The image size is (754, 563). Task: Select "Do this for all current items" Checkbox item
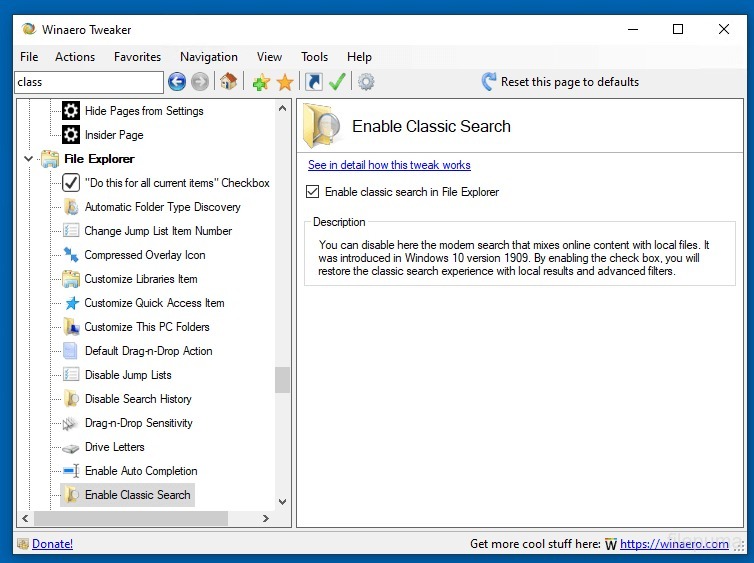pos(176,183)
